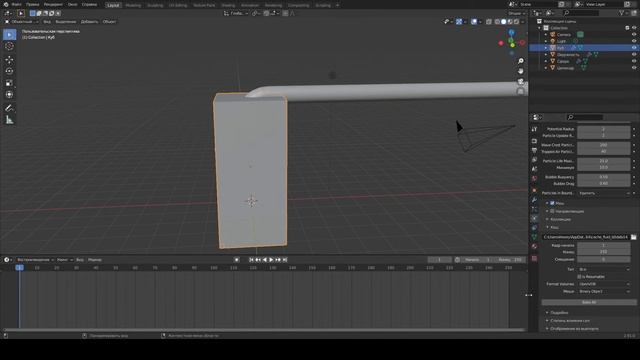
Task: Toggle the Меш checkbox
Action: [x=552, y=203]
